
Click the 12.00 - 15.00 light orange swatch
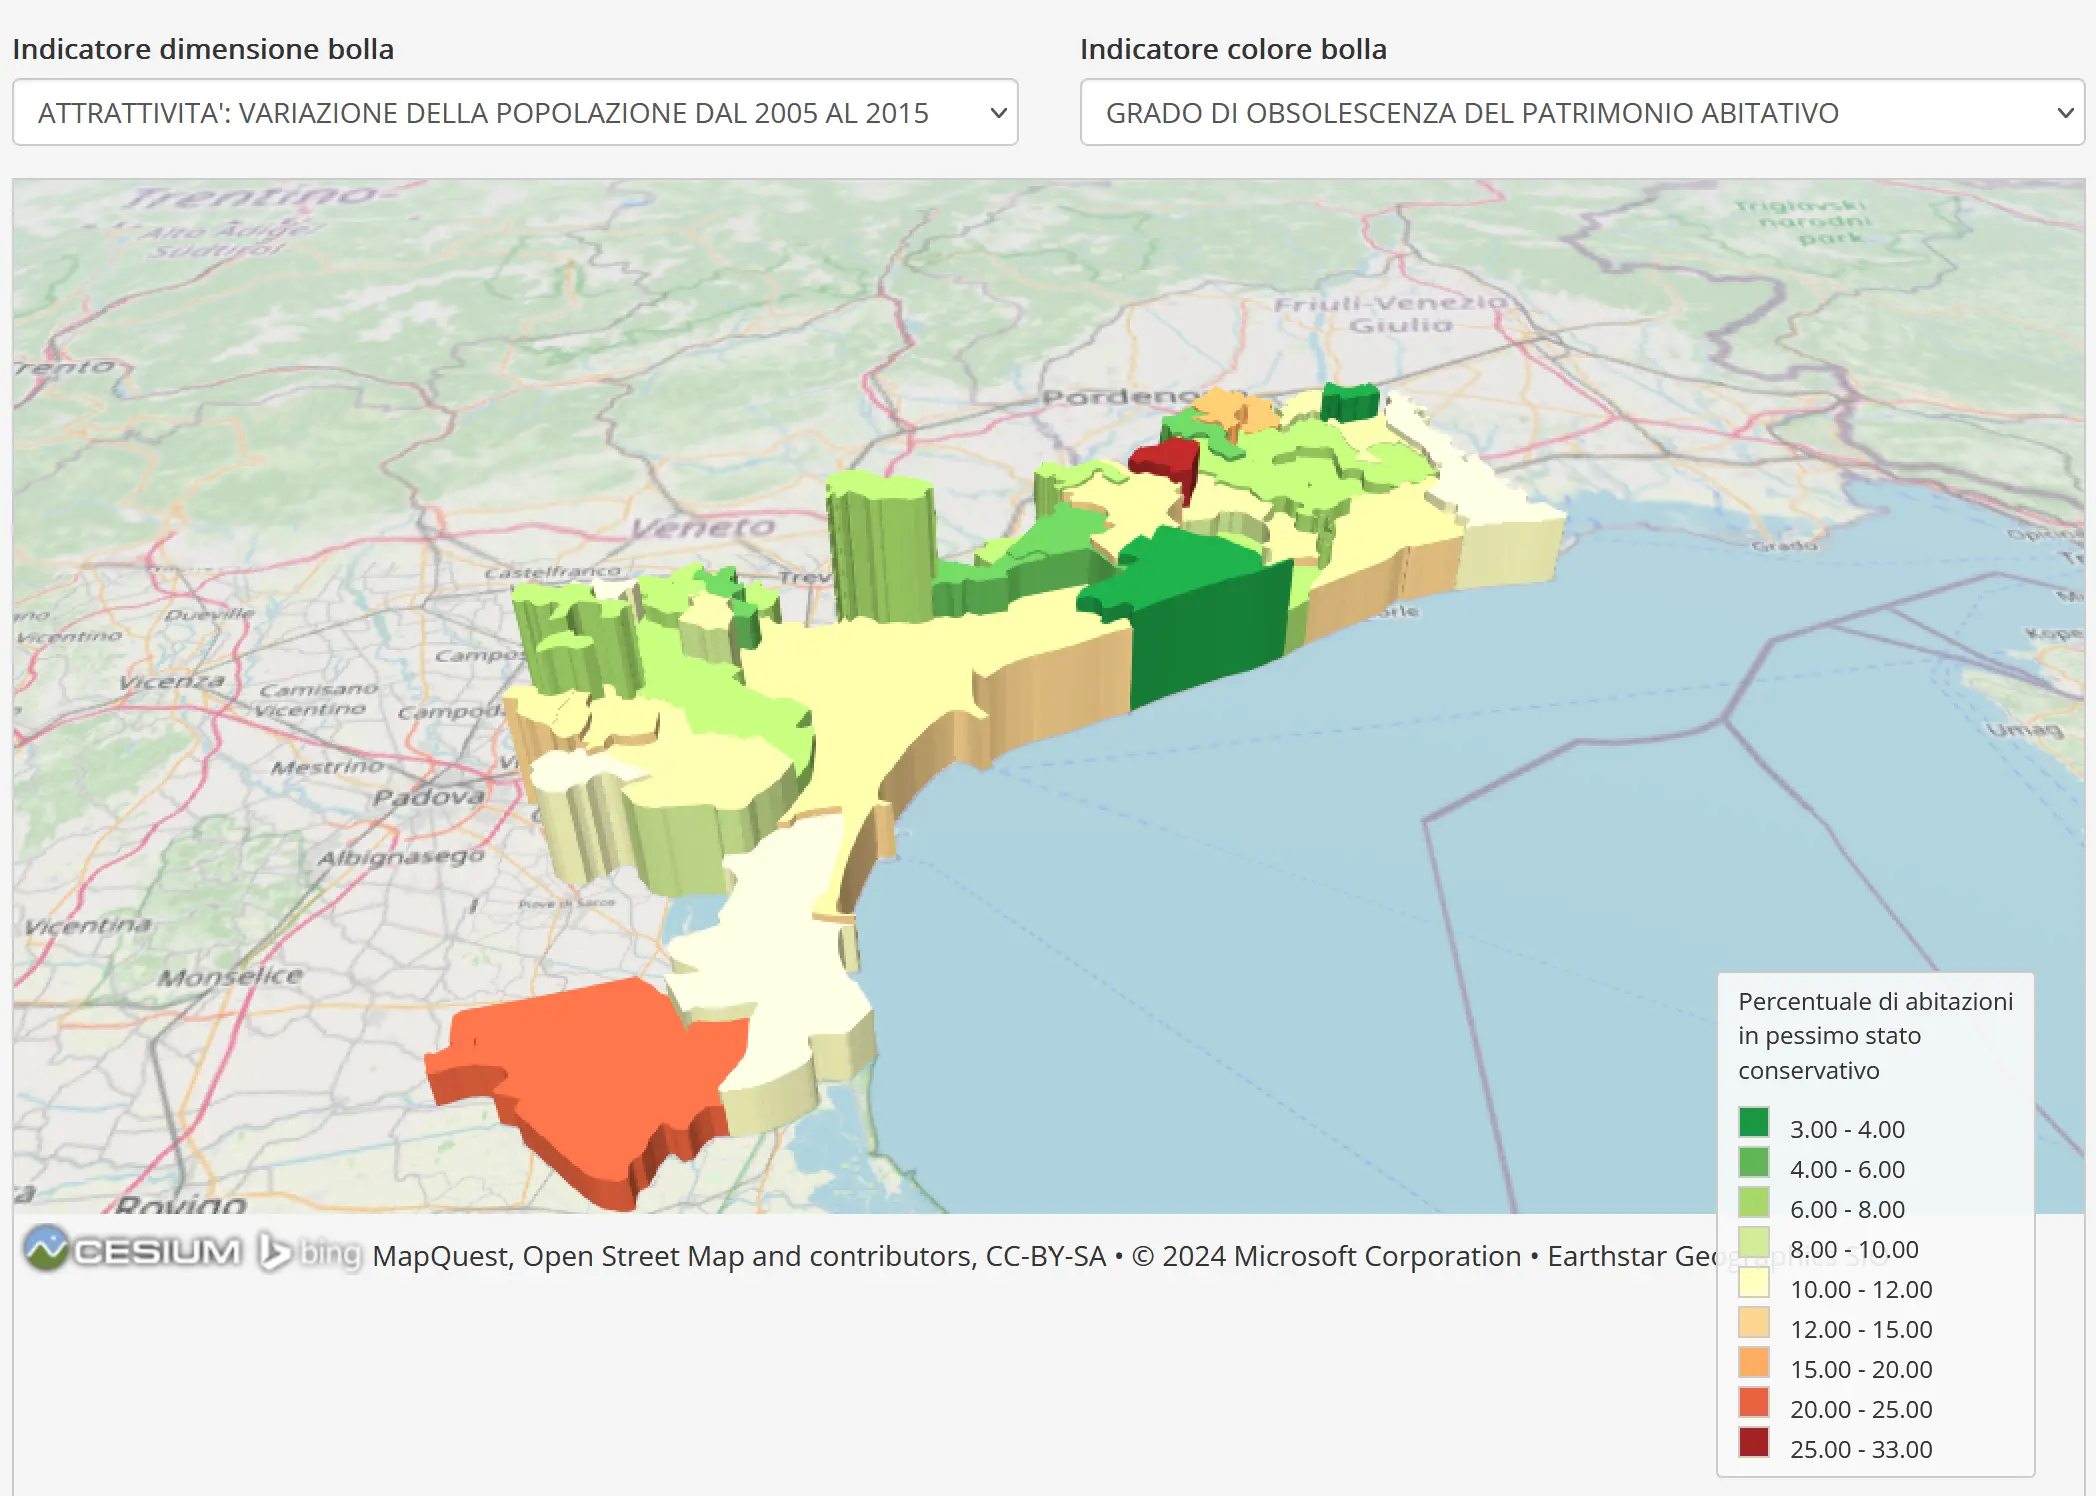click(x=1754, y=1323)
